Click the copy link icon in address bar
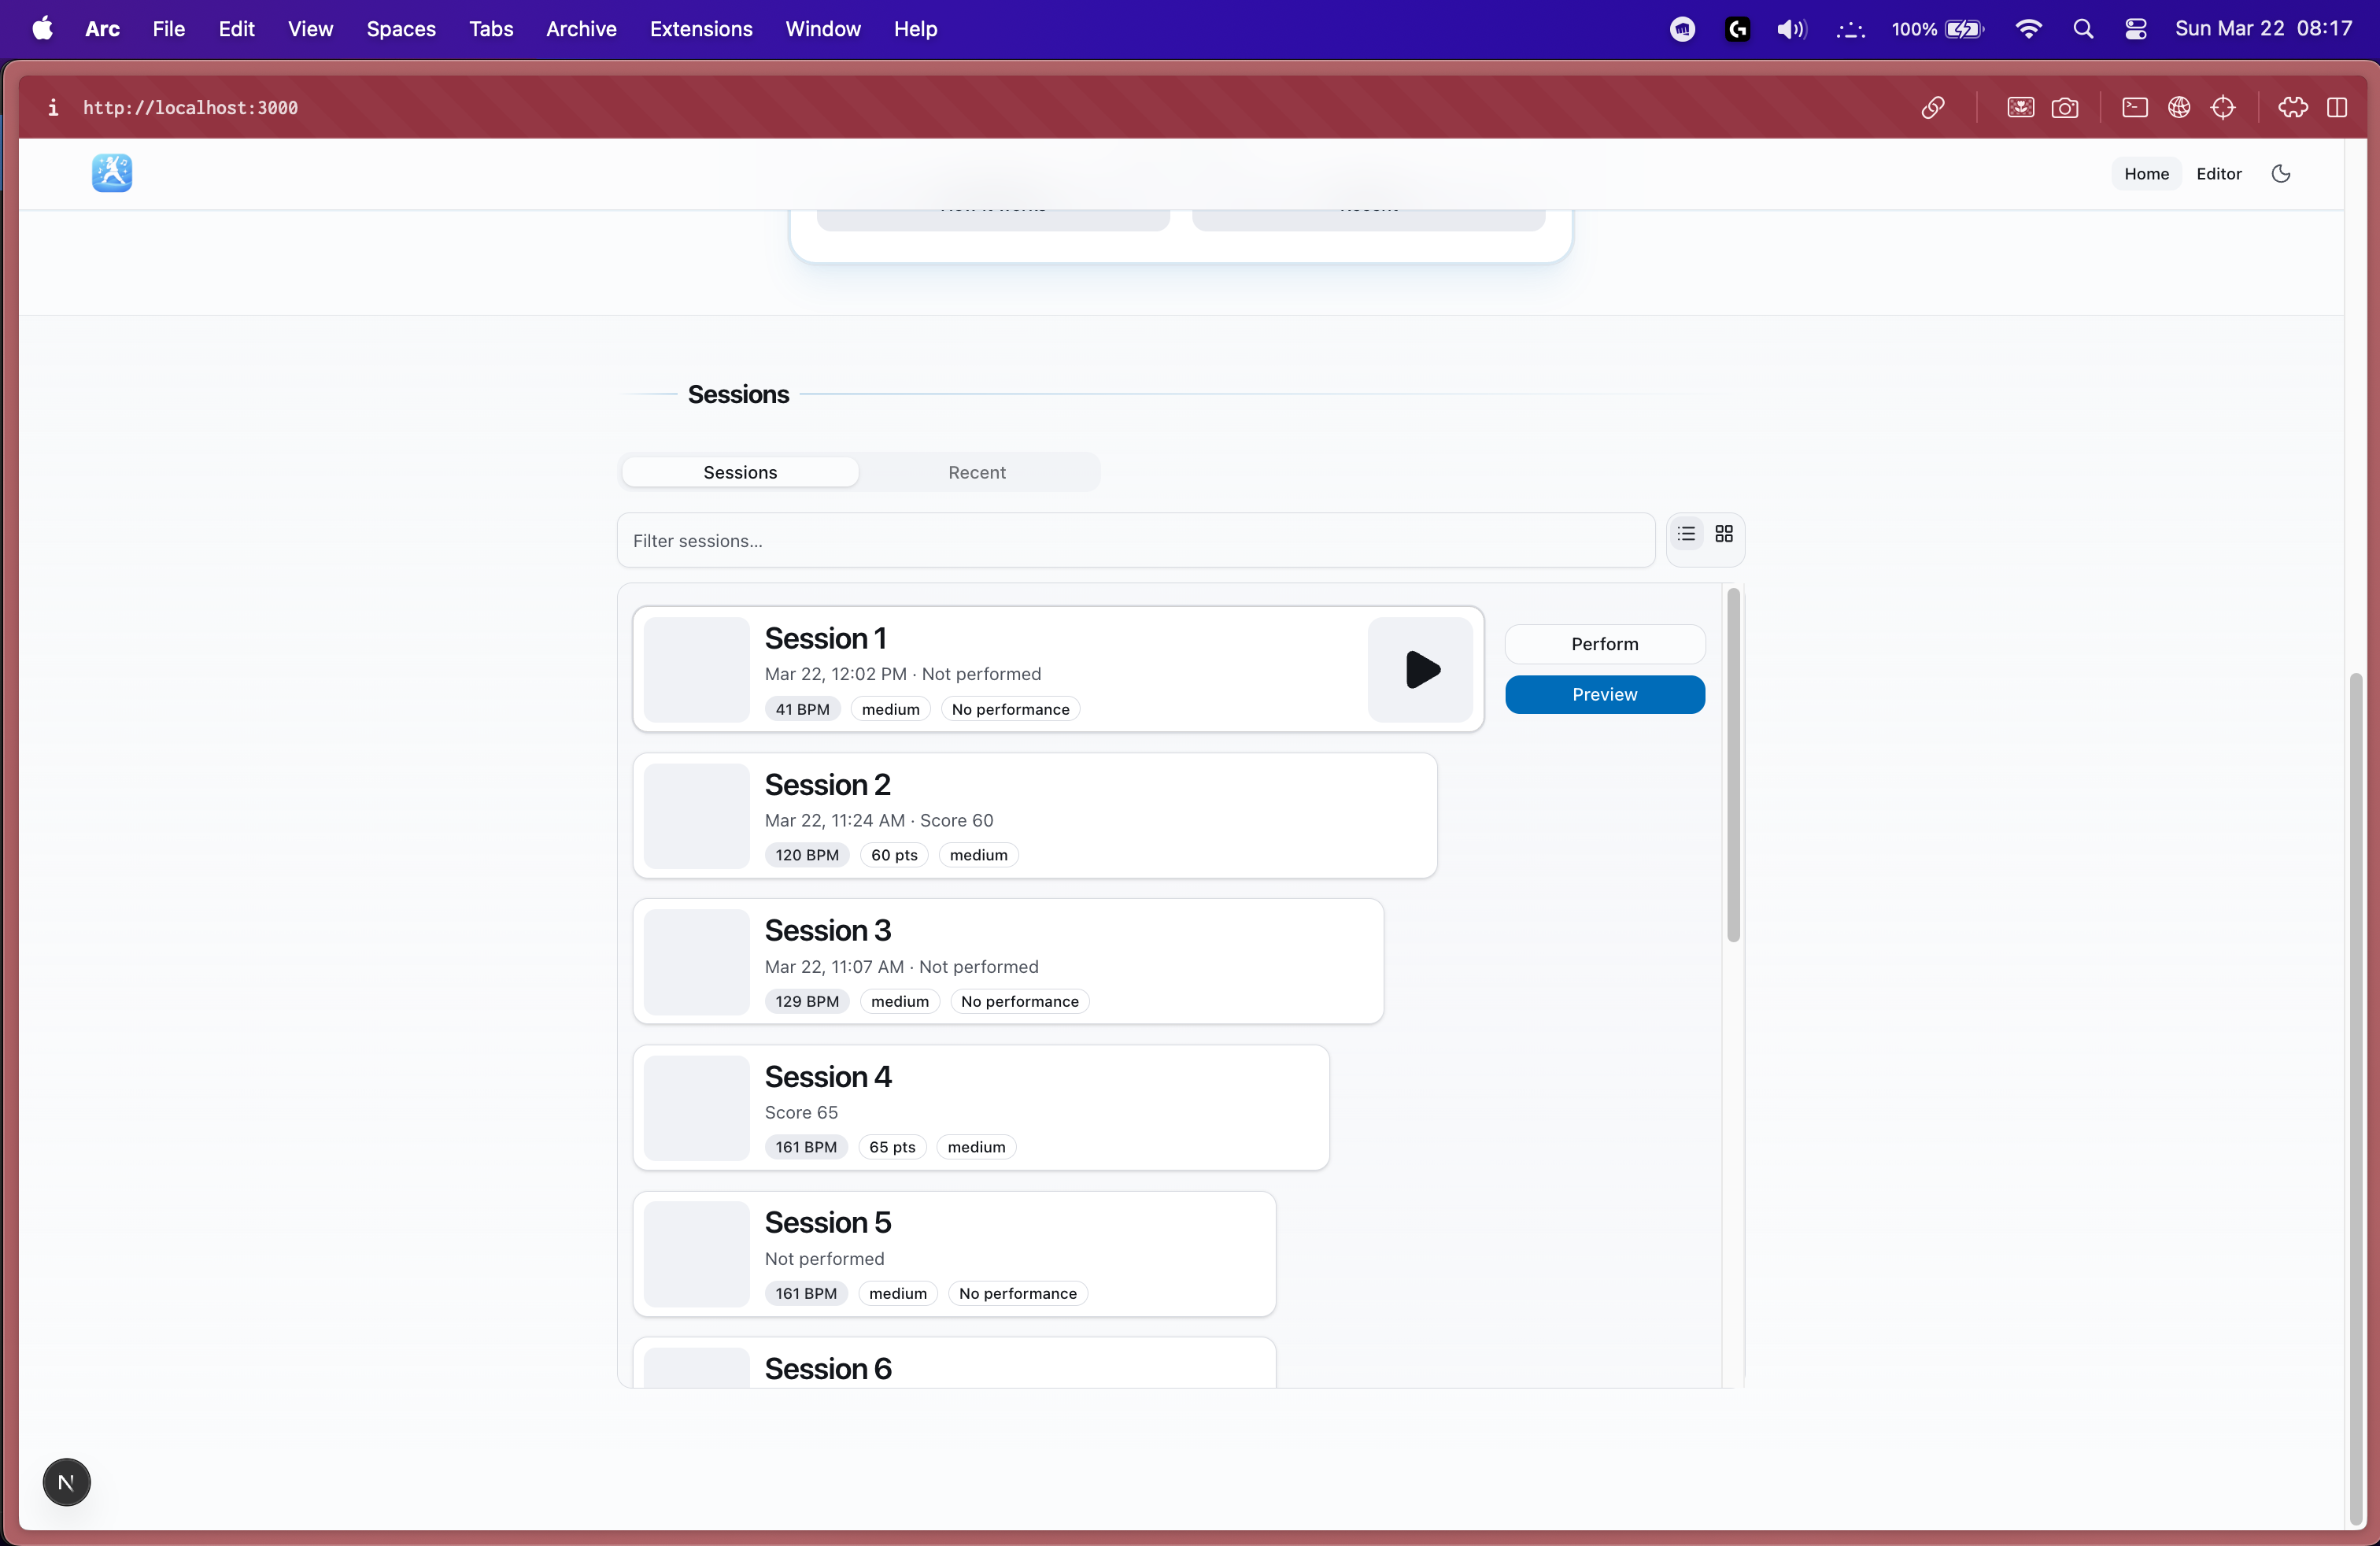The image size is (2380, 1546). 1932,108
